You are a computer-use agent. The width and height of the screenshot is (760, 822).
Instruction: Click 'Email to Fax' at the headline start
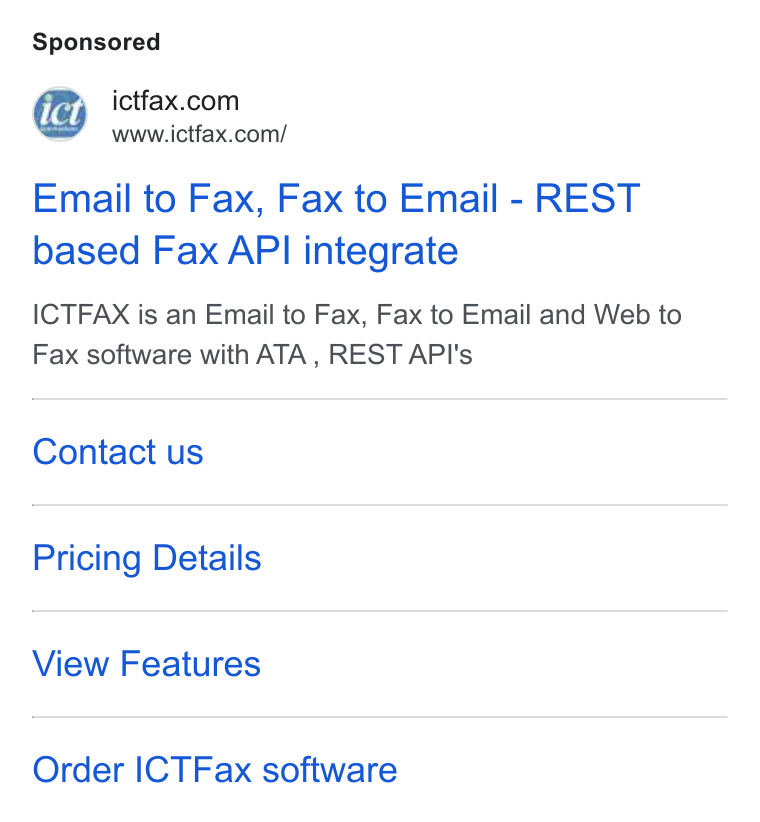[x=148, y=199]
